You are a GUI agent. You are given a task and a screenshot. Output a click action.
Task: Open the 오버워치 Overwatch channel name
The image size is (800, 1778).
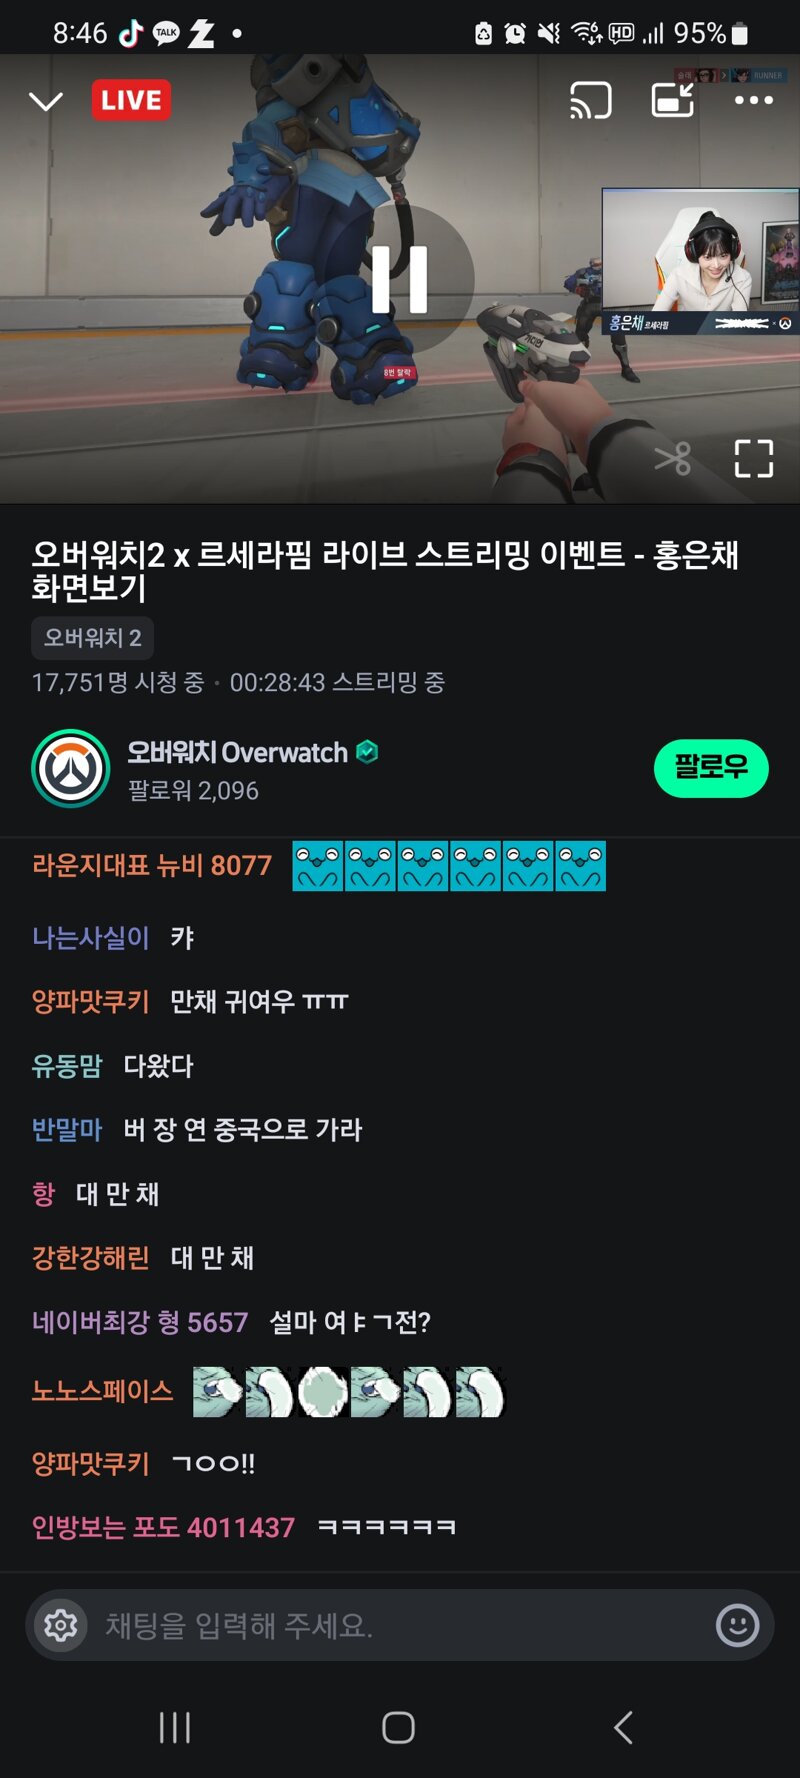[x=238, y=752]
